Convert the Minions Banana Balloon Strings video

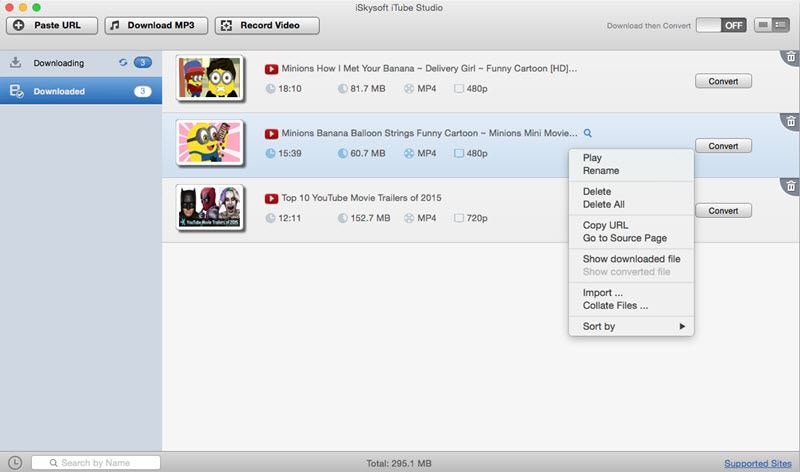coord(723,146)
